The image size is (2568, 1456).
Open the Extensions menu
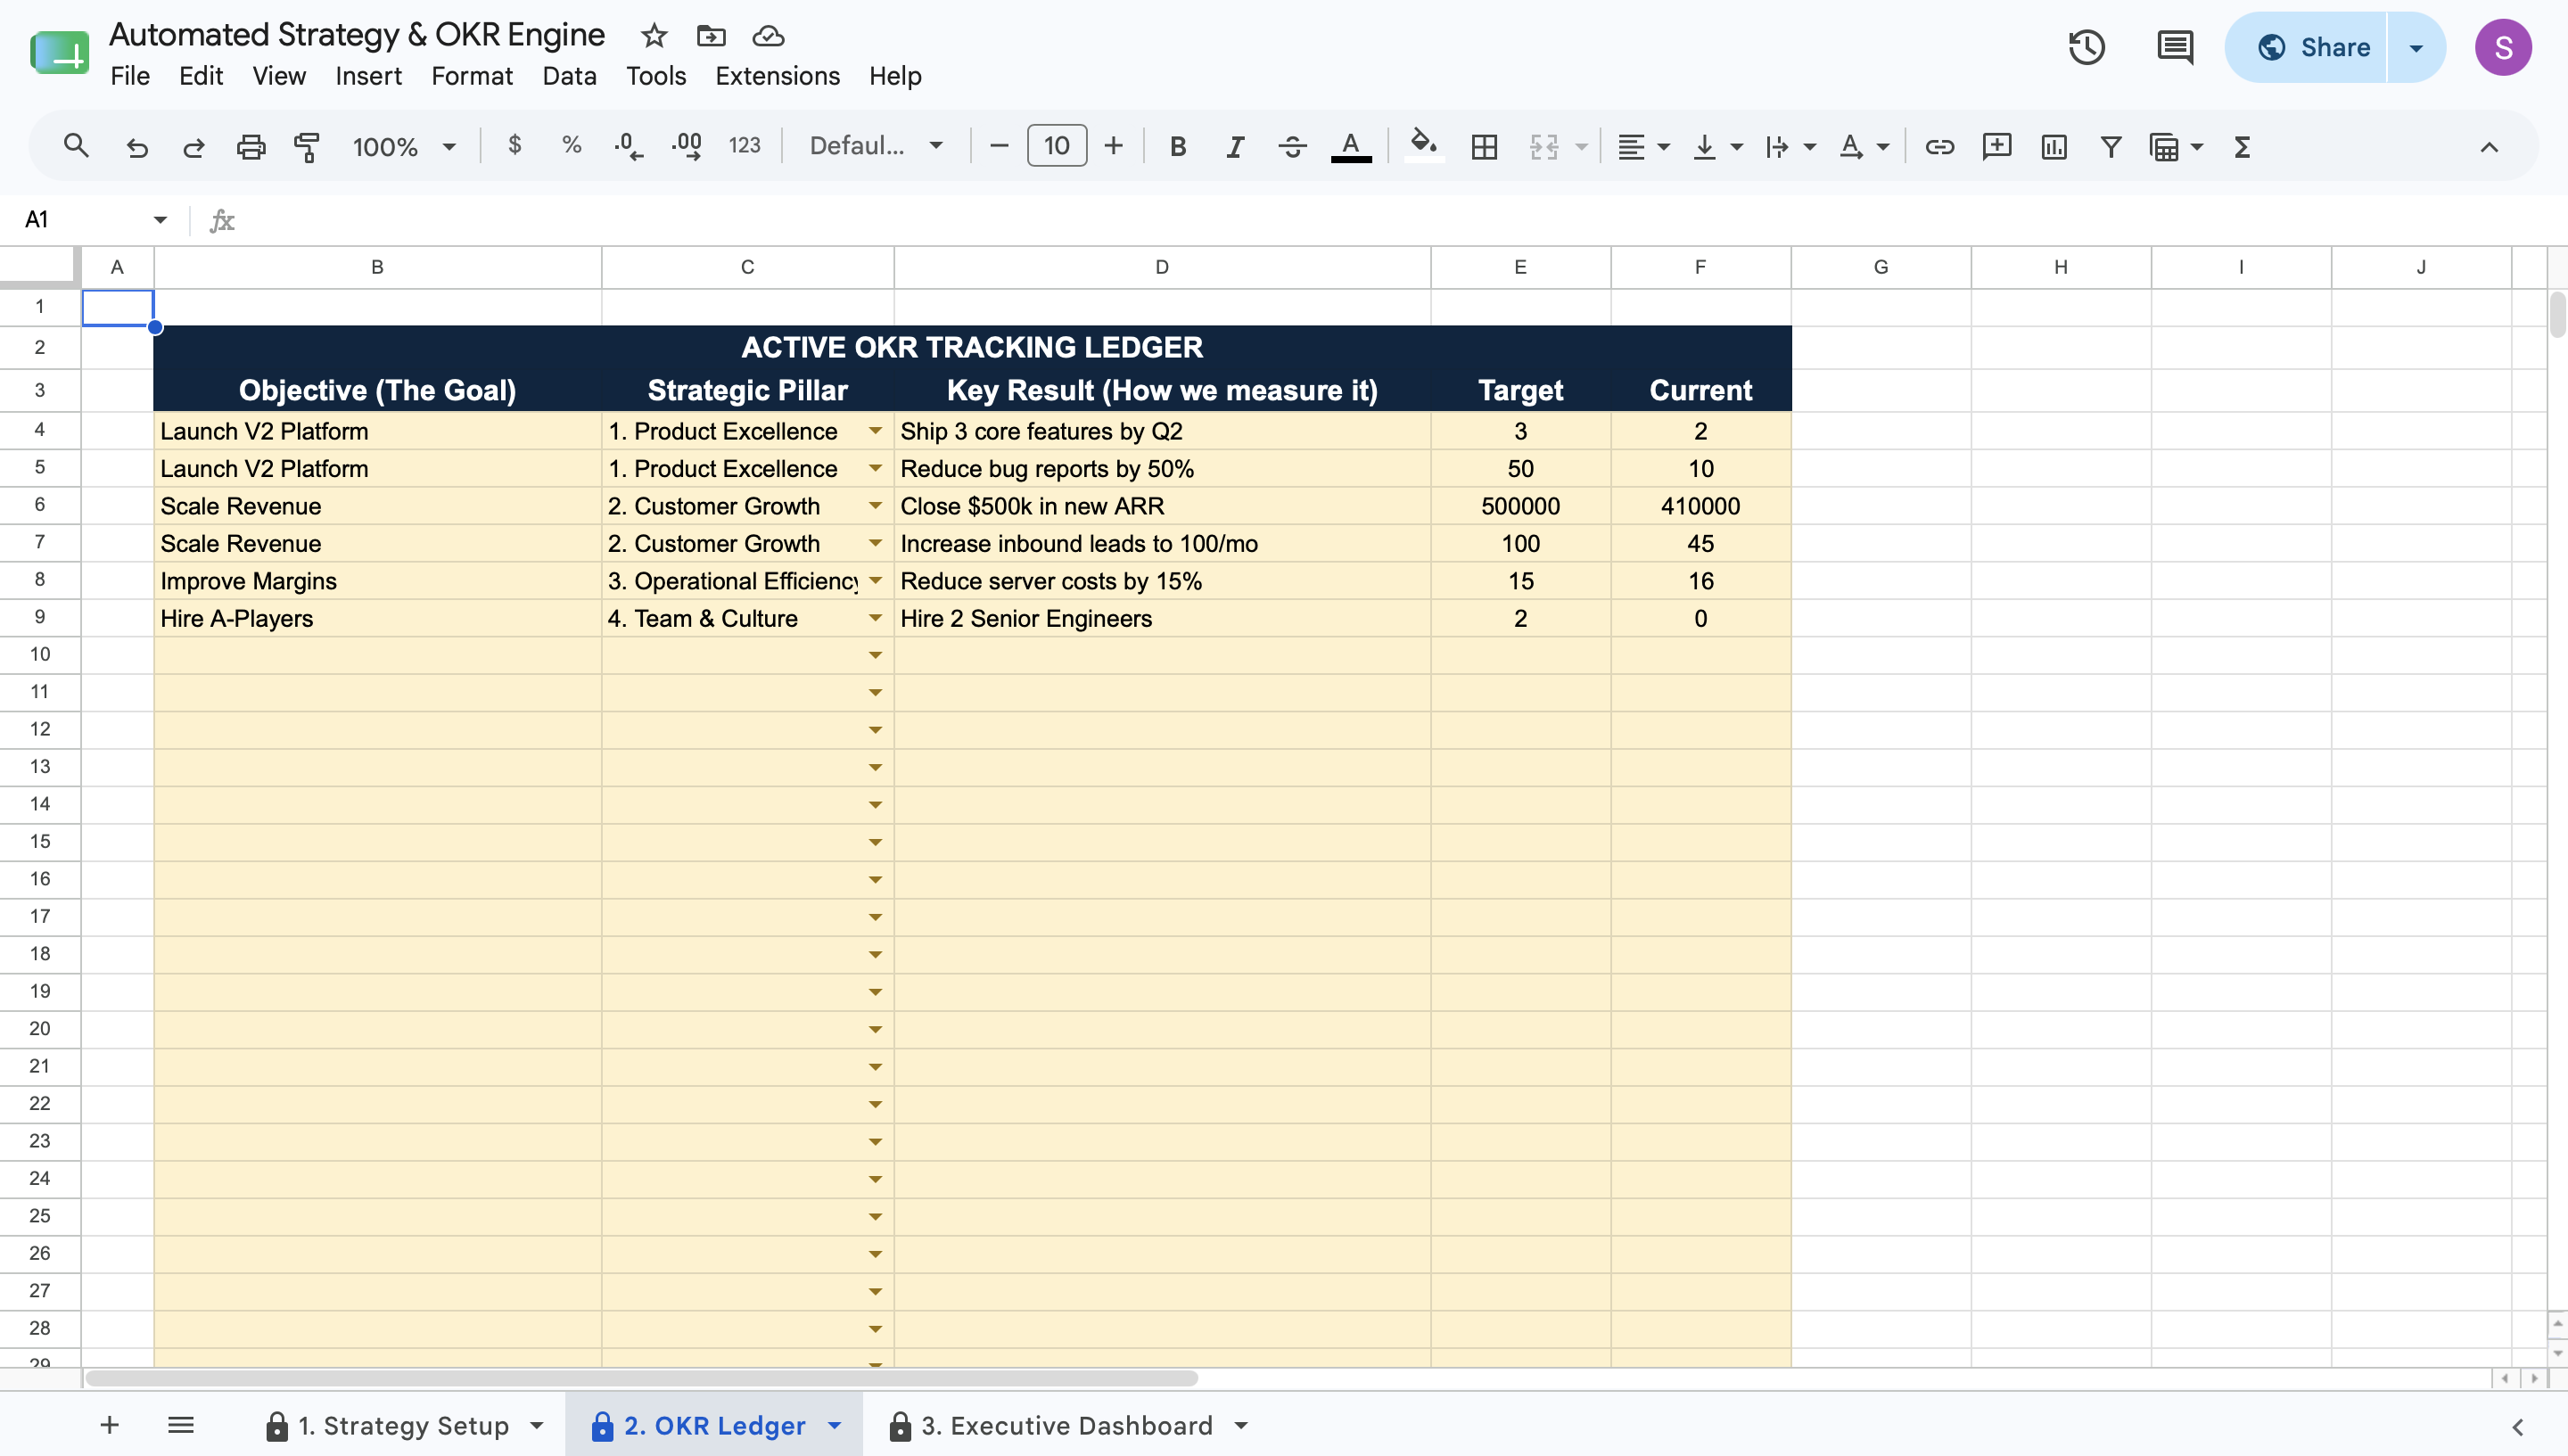click(x=777, y=76)
